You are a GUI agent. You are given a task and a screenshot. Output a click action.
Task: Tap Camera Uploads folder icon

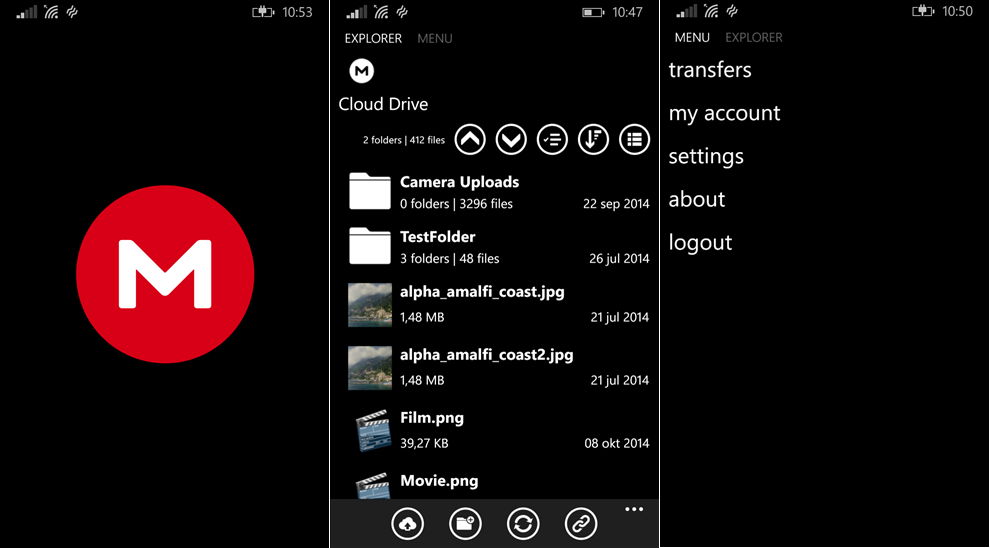(370, 191)
